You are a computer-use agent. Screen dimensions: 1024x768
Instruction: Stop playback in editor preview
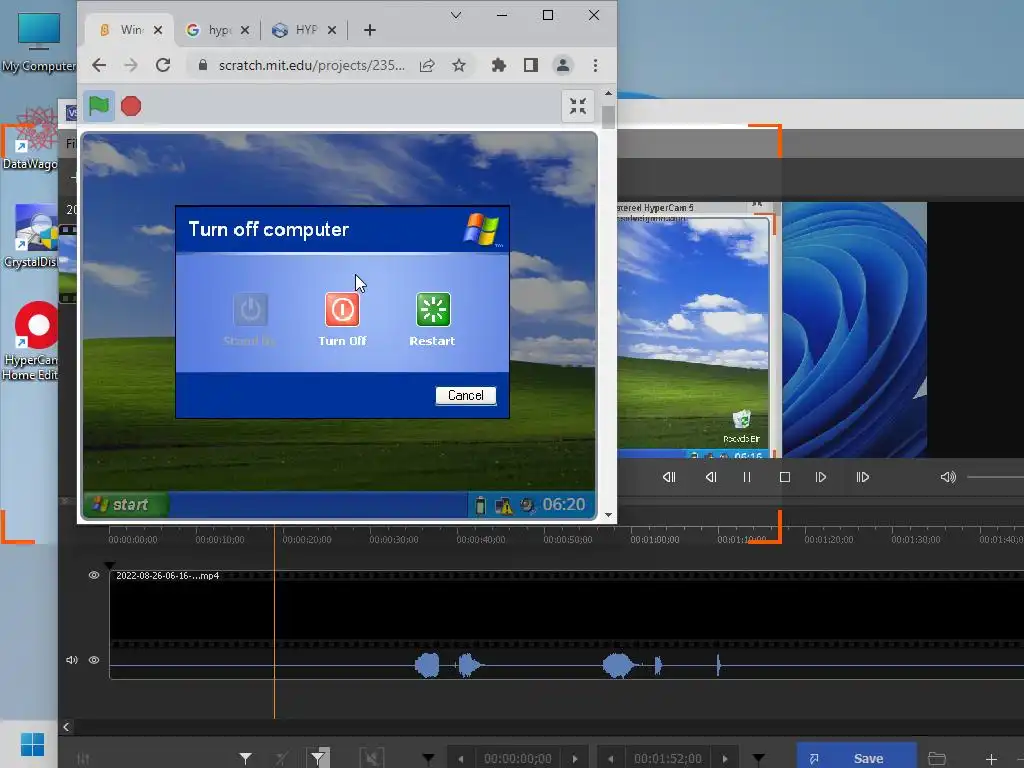click(785, 477)
